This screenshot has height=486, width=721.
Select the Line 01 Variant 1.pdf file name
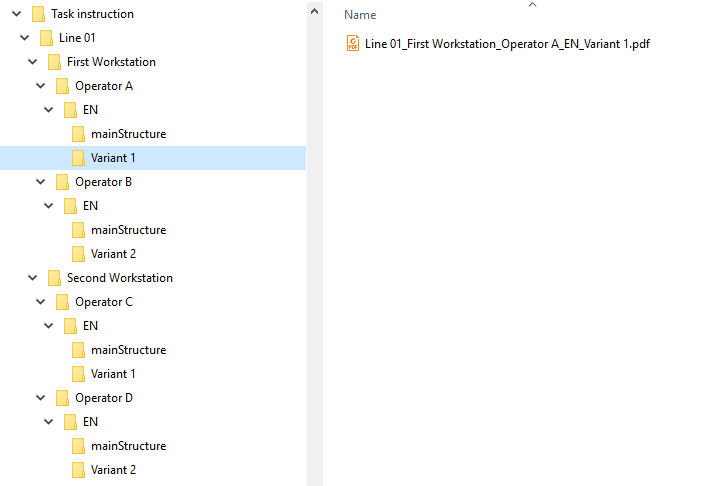(508, 43)
